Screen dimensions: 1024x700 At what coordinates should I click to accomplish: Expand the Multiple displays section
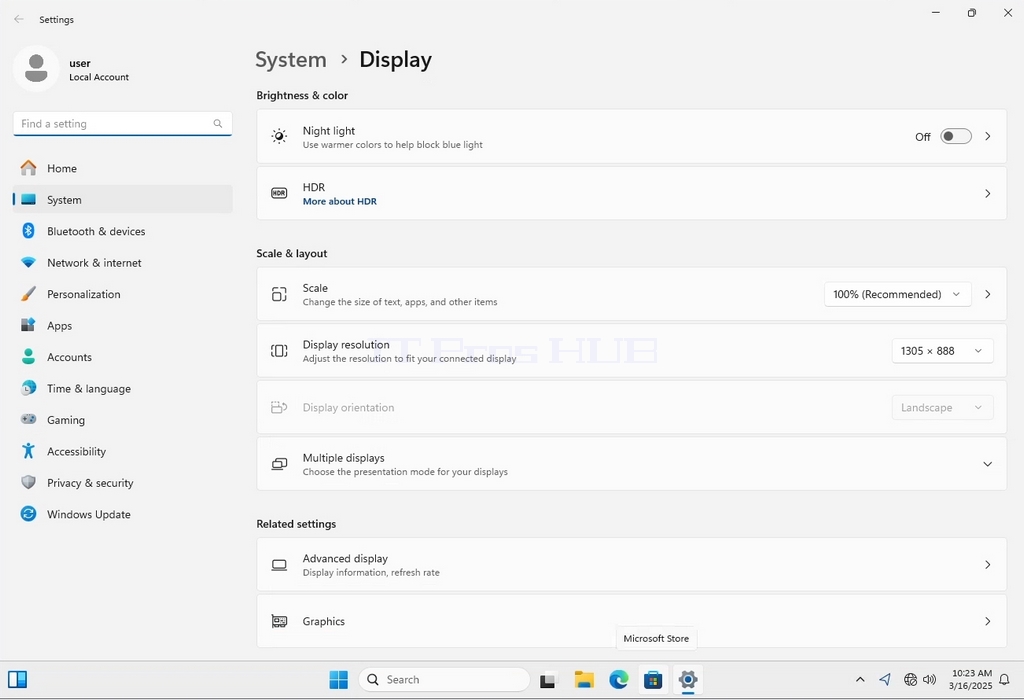pos(987,464)
